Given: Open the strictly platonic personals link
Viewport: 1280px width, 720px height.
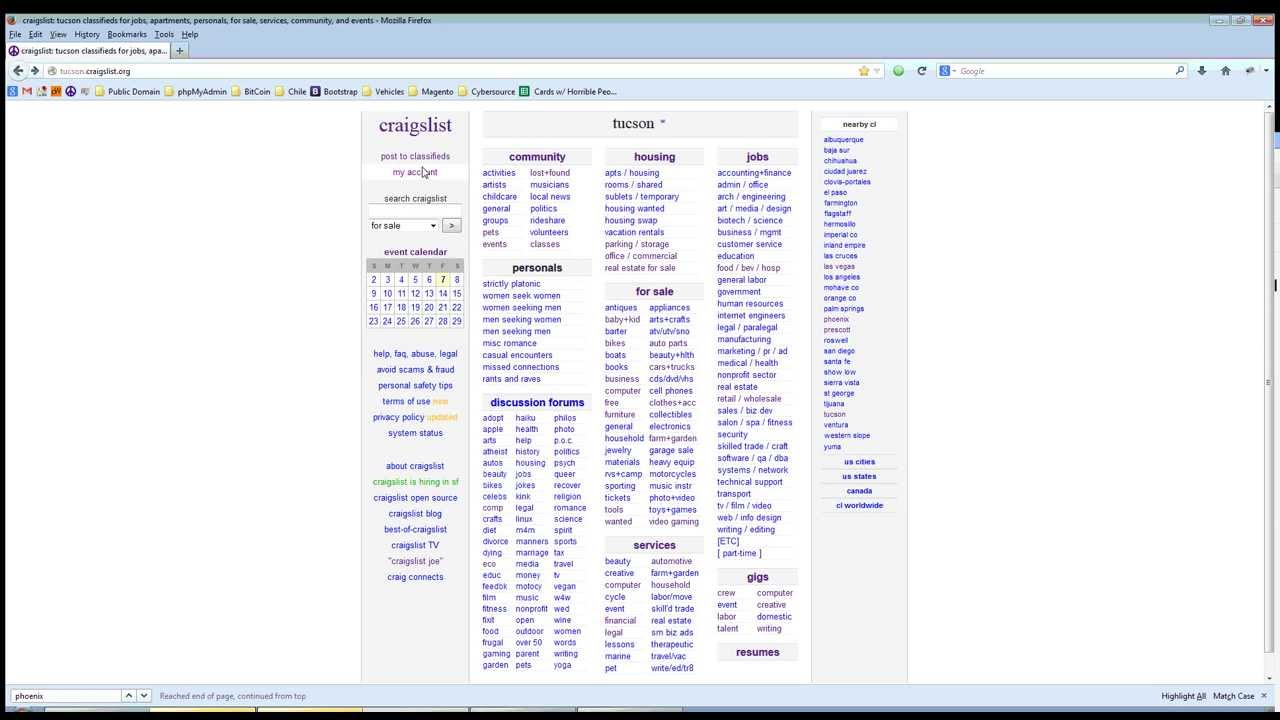Looking at the screenshot, I should 511,284.
